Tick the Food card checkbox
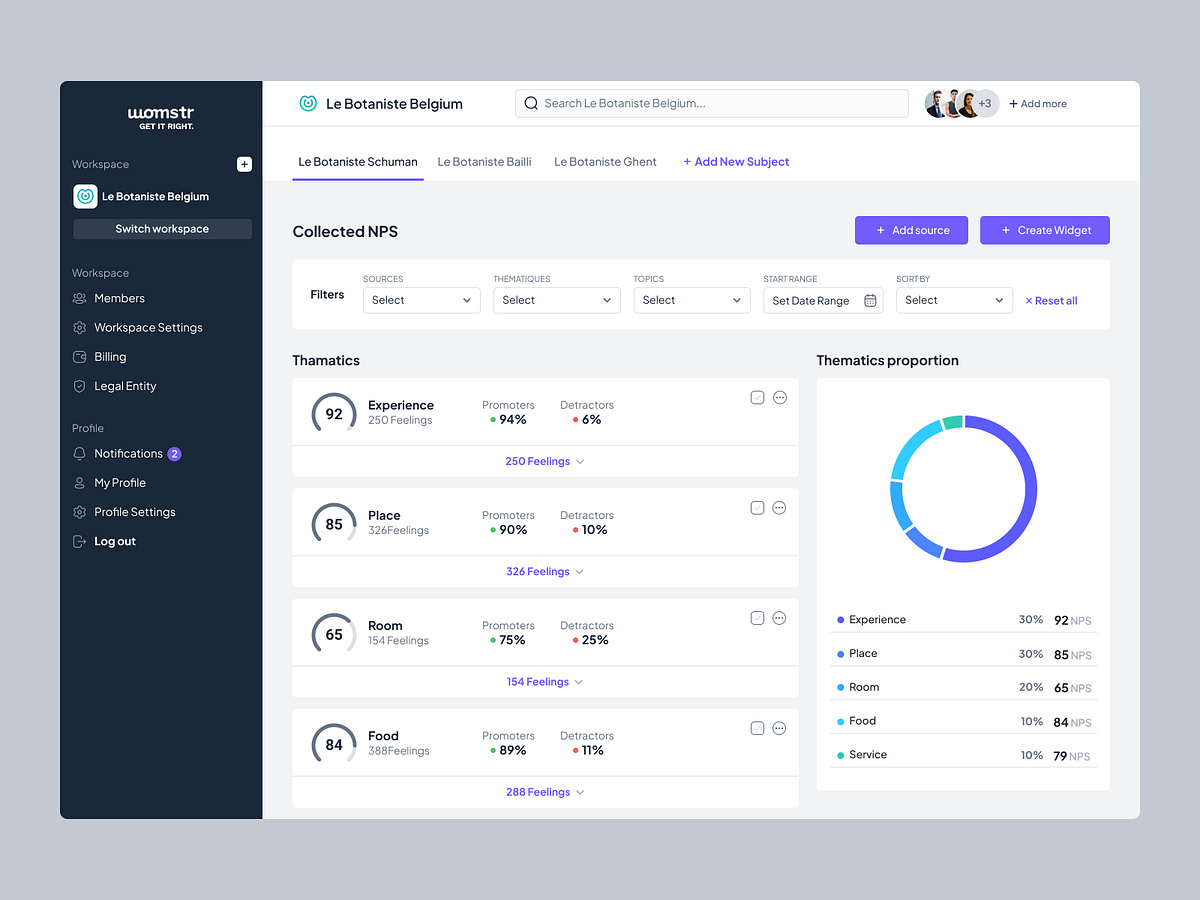This screenshot has width=1200, height=900. (x=757, y=728)
